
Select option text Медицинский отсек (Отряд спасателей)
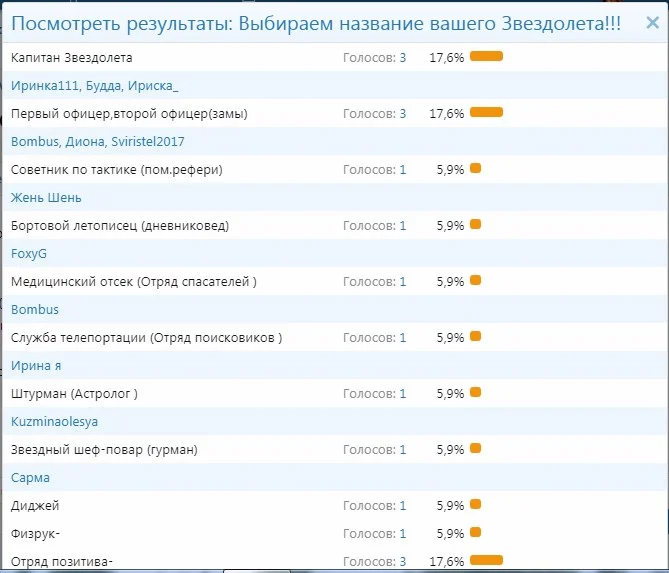pyautogui.click(x=134, y=282)
